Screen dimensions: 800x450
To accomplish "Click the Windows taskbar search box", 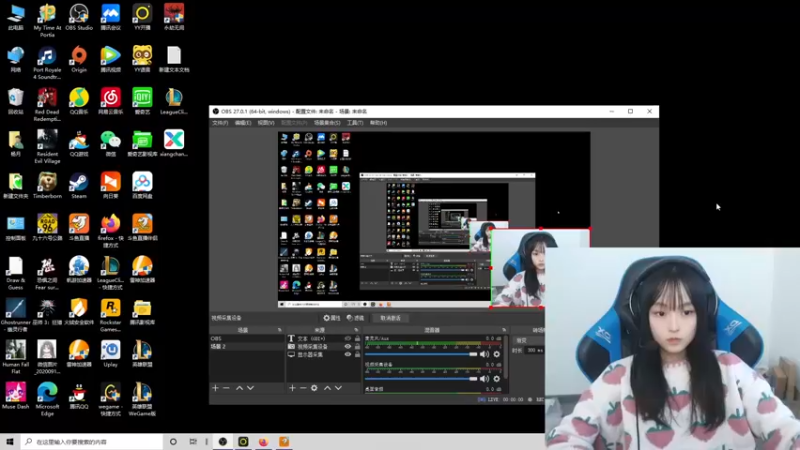I will (x=92, y=441).
